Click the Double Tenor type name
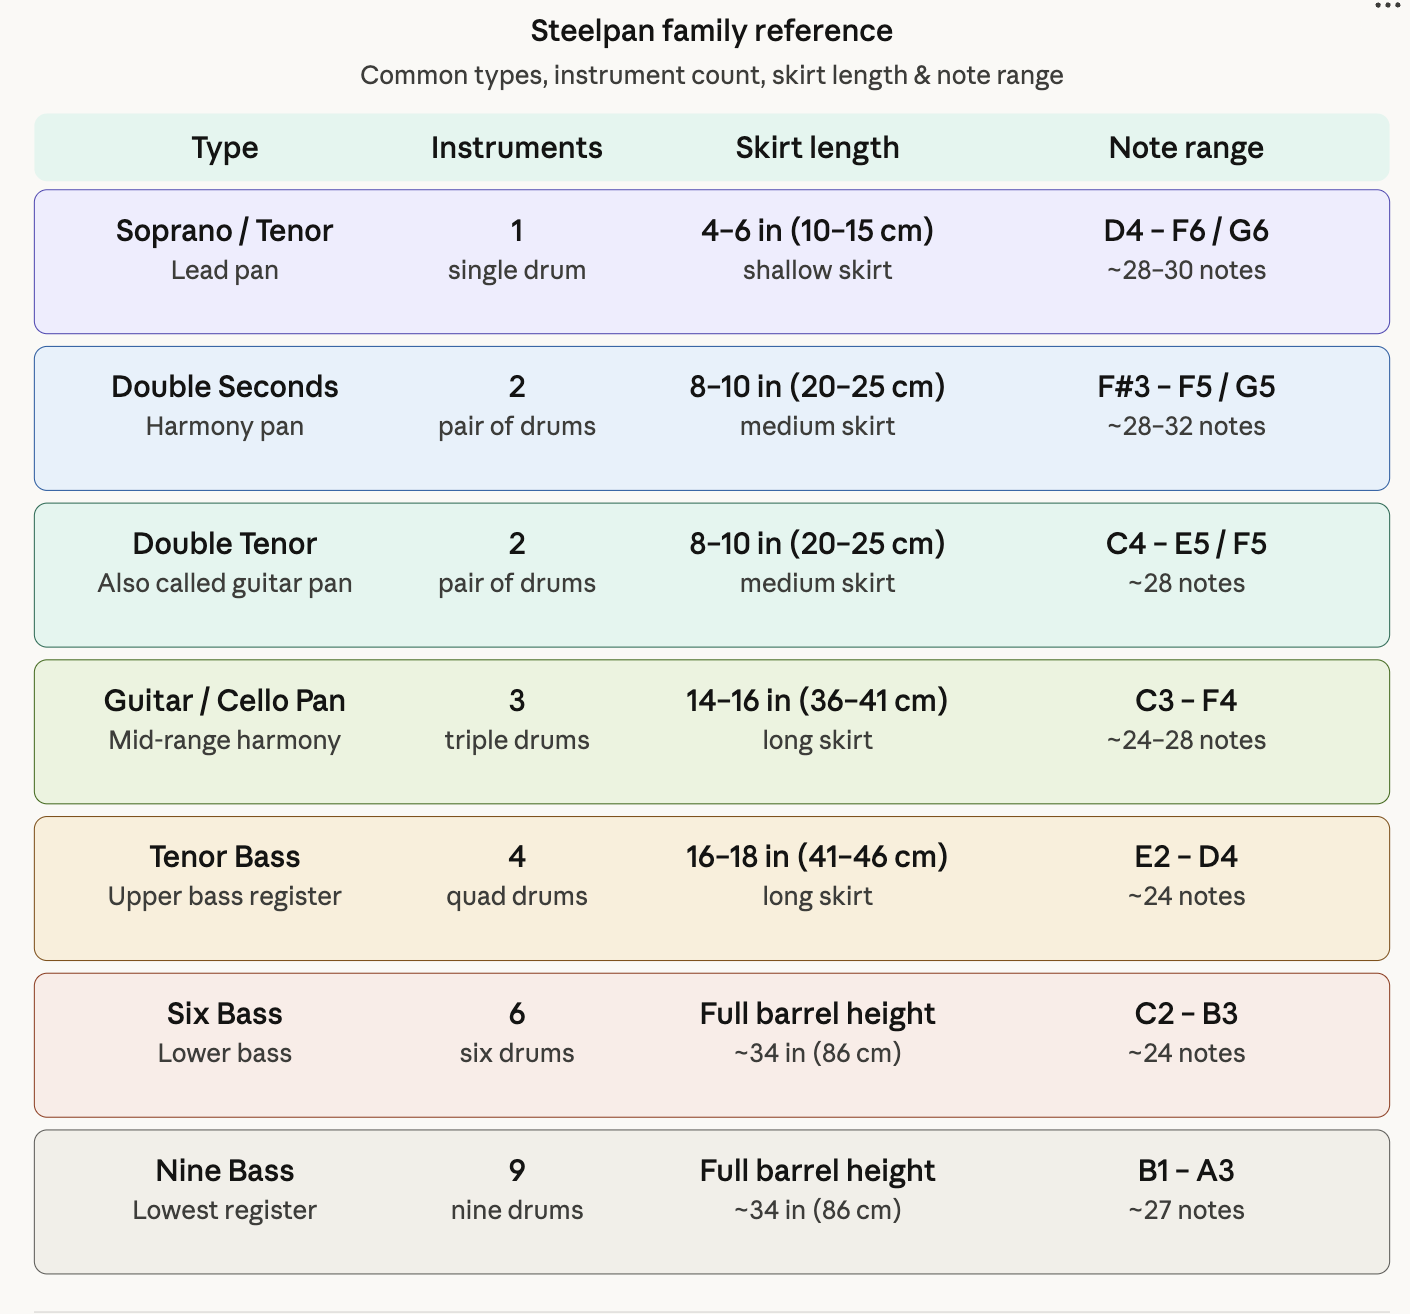Image resolution: width=1410 pixels, height=1314 pixels. (225, 544)
